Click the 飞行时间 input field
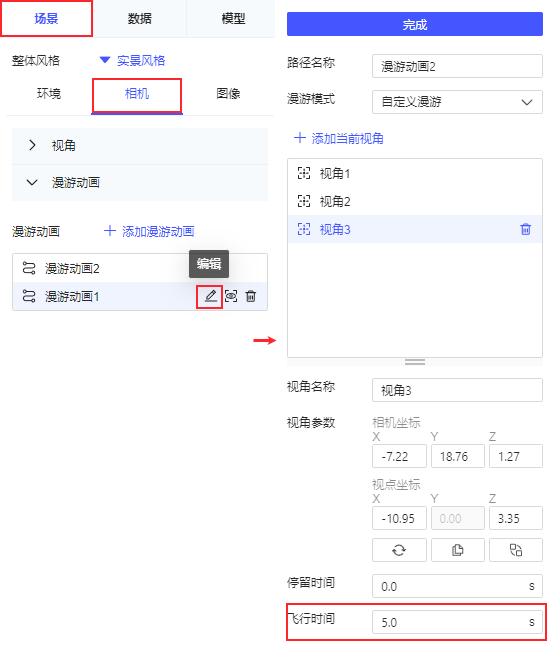 pos(457,622)
